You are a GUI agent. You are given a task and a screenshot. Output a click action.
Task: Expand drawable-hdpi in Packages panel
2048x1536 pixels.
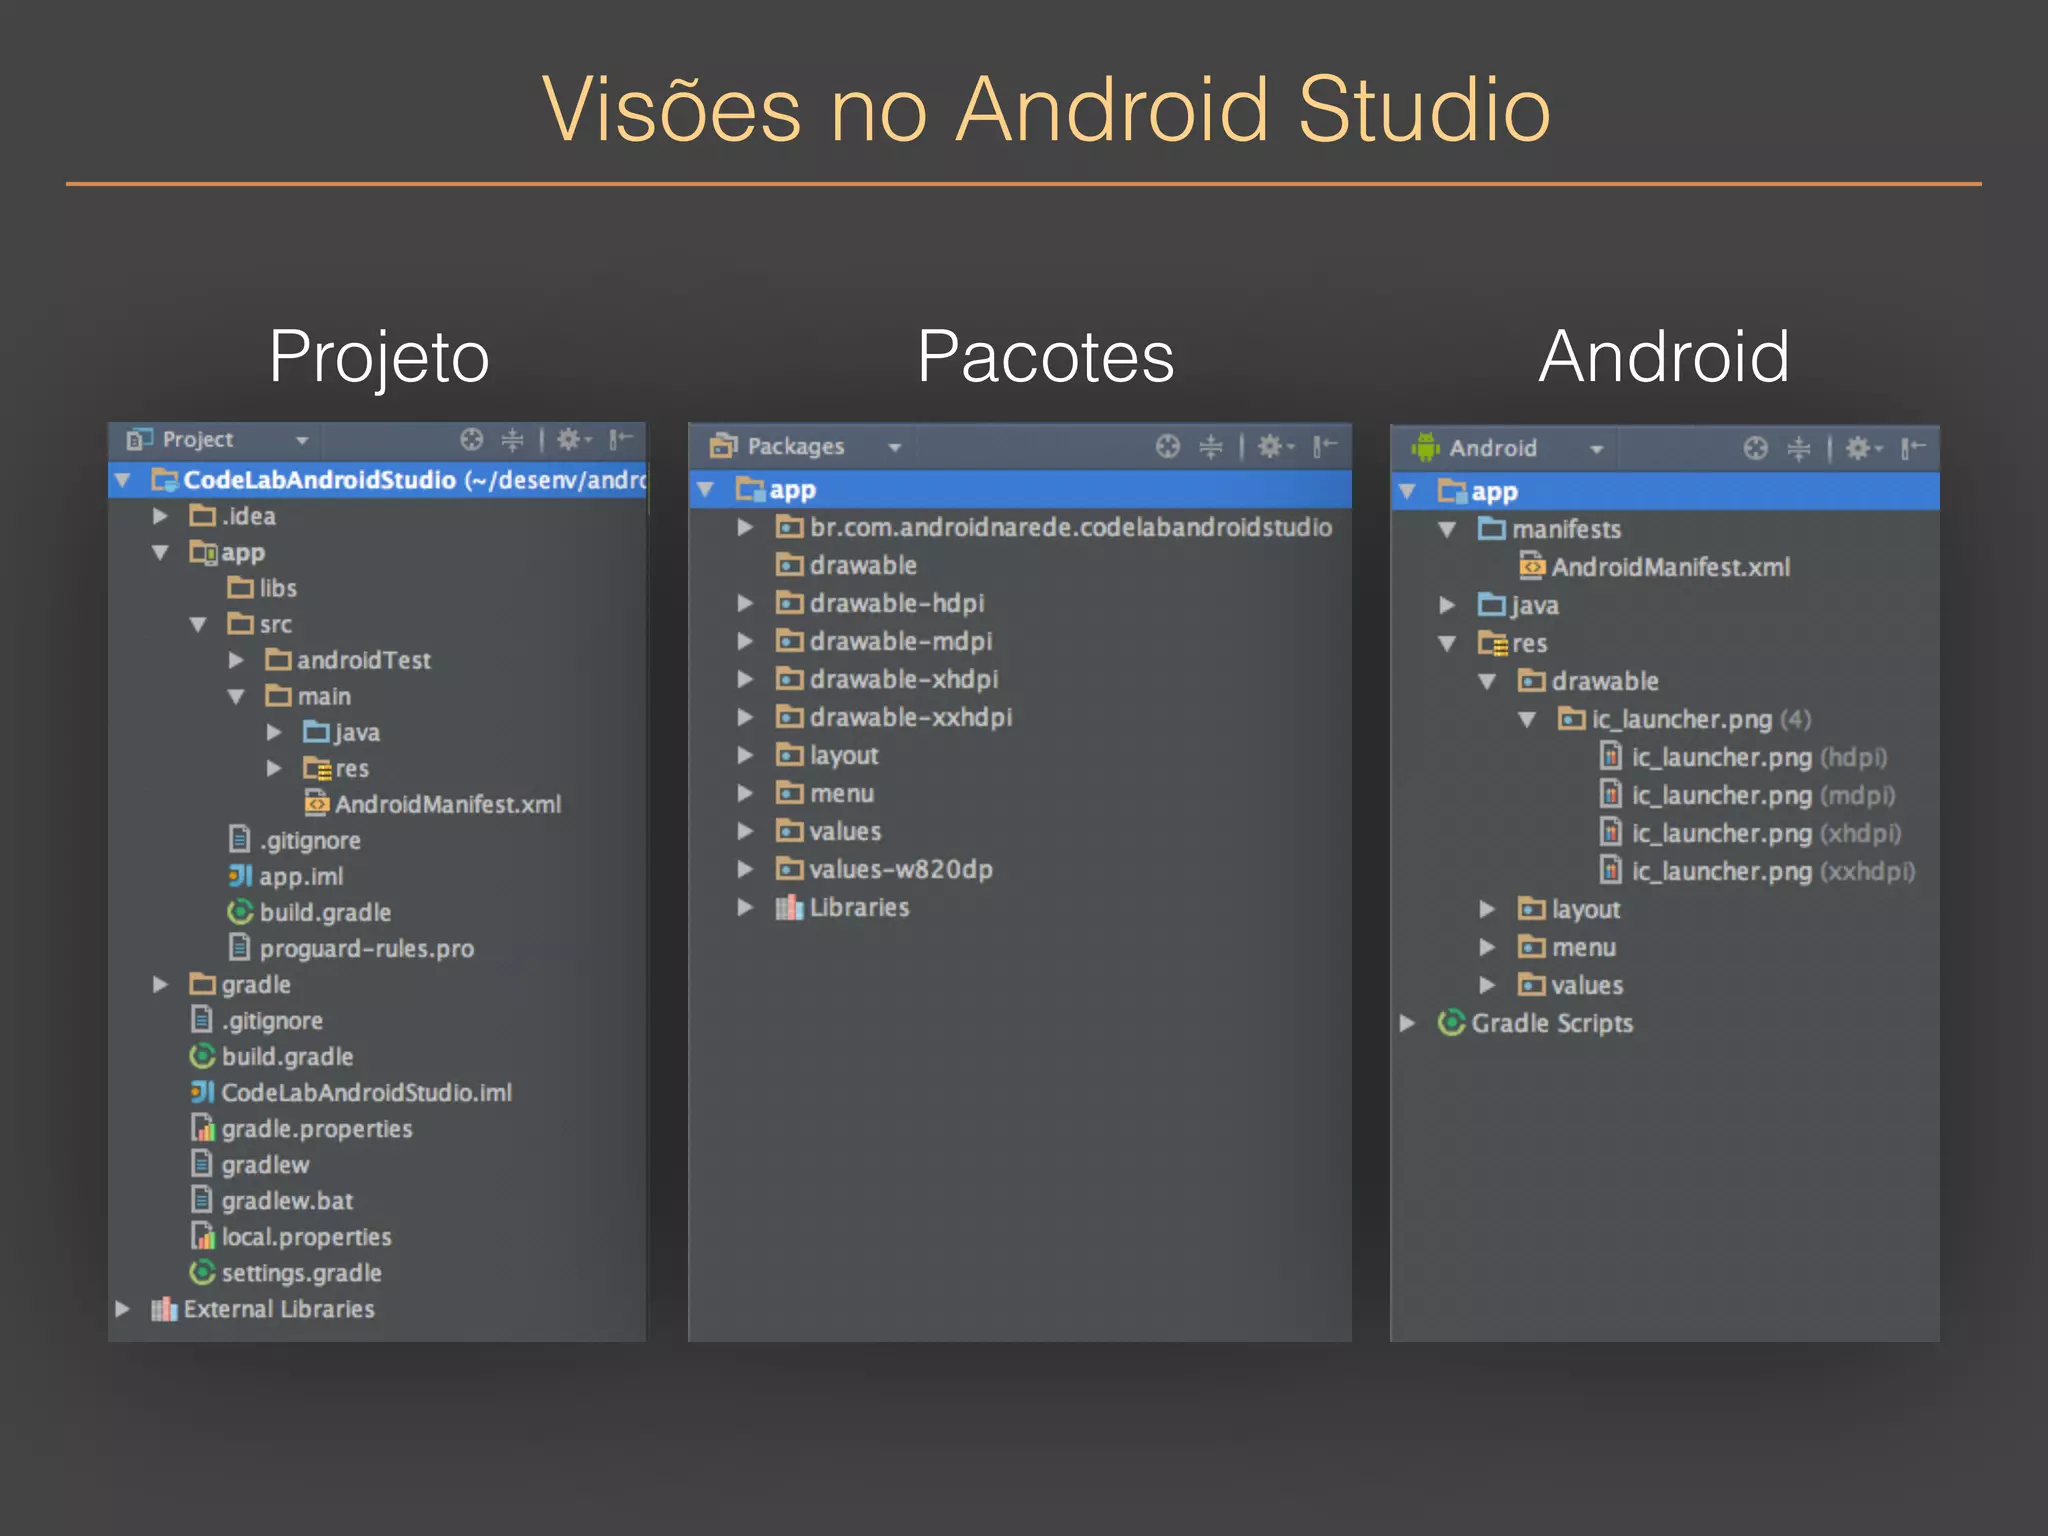point(745,602)
